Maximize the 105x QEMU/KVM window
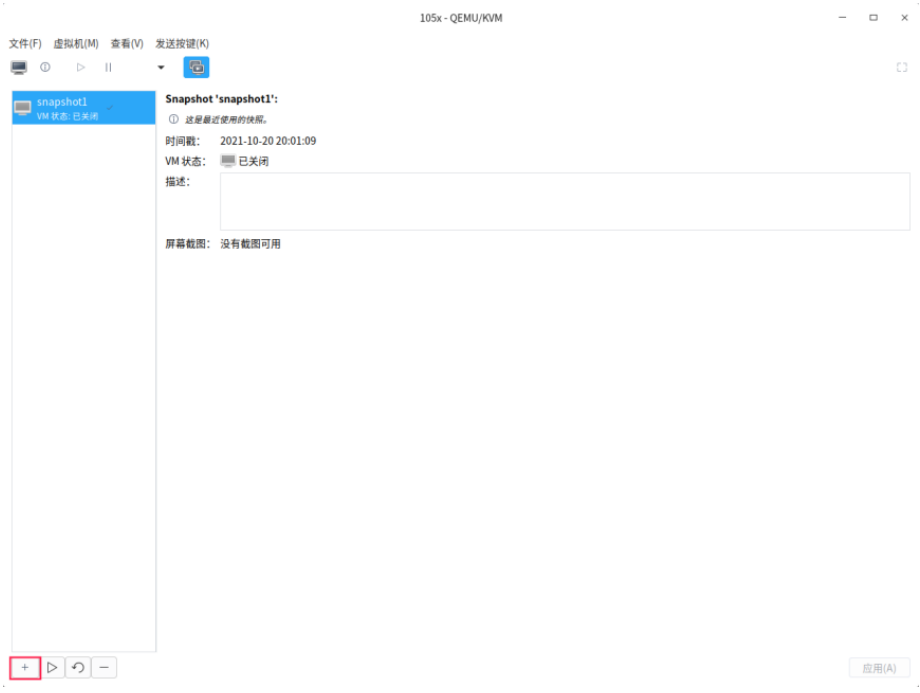 tap(874, 18)
